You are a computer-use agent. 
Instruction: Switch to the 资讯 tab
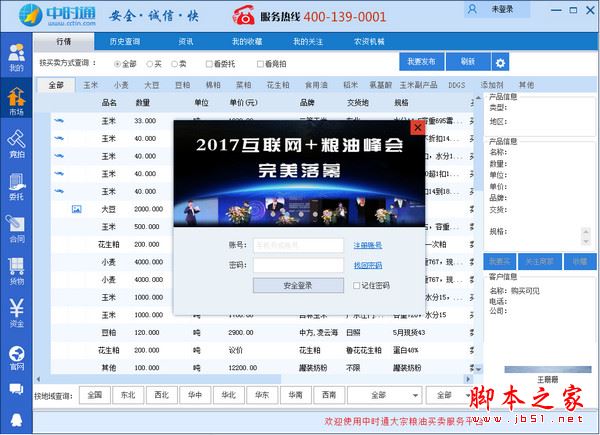click(x=186, y=42)
